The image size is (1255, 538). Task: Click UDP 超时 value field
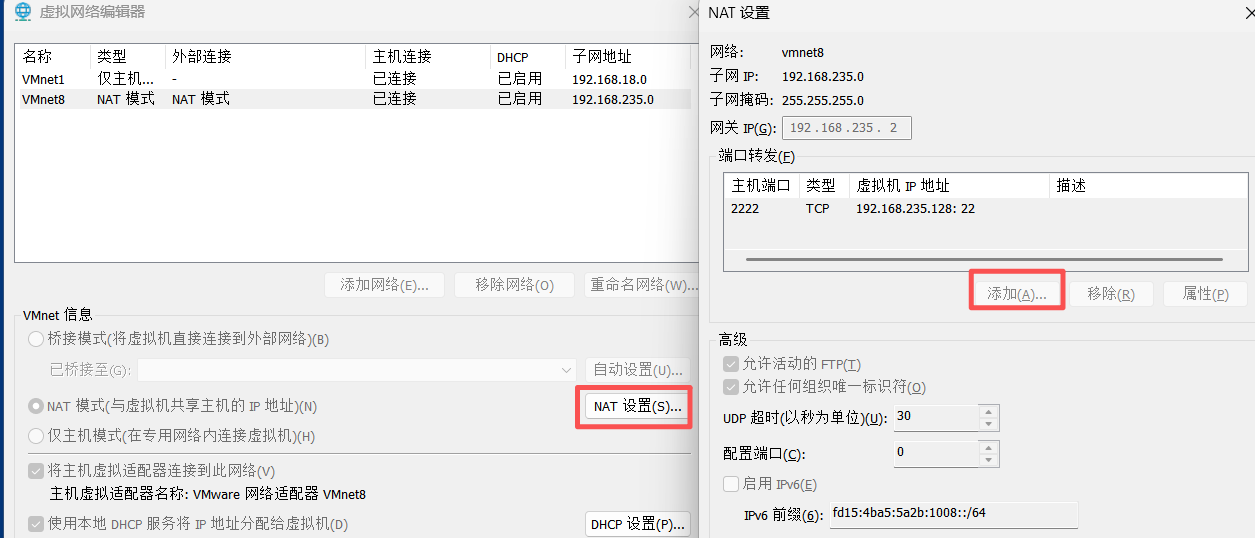click(x=936, y=417)
